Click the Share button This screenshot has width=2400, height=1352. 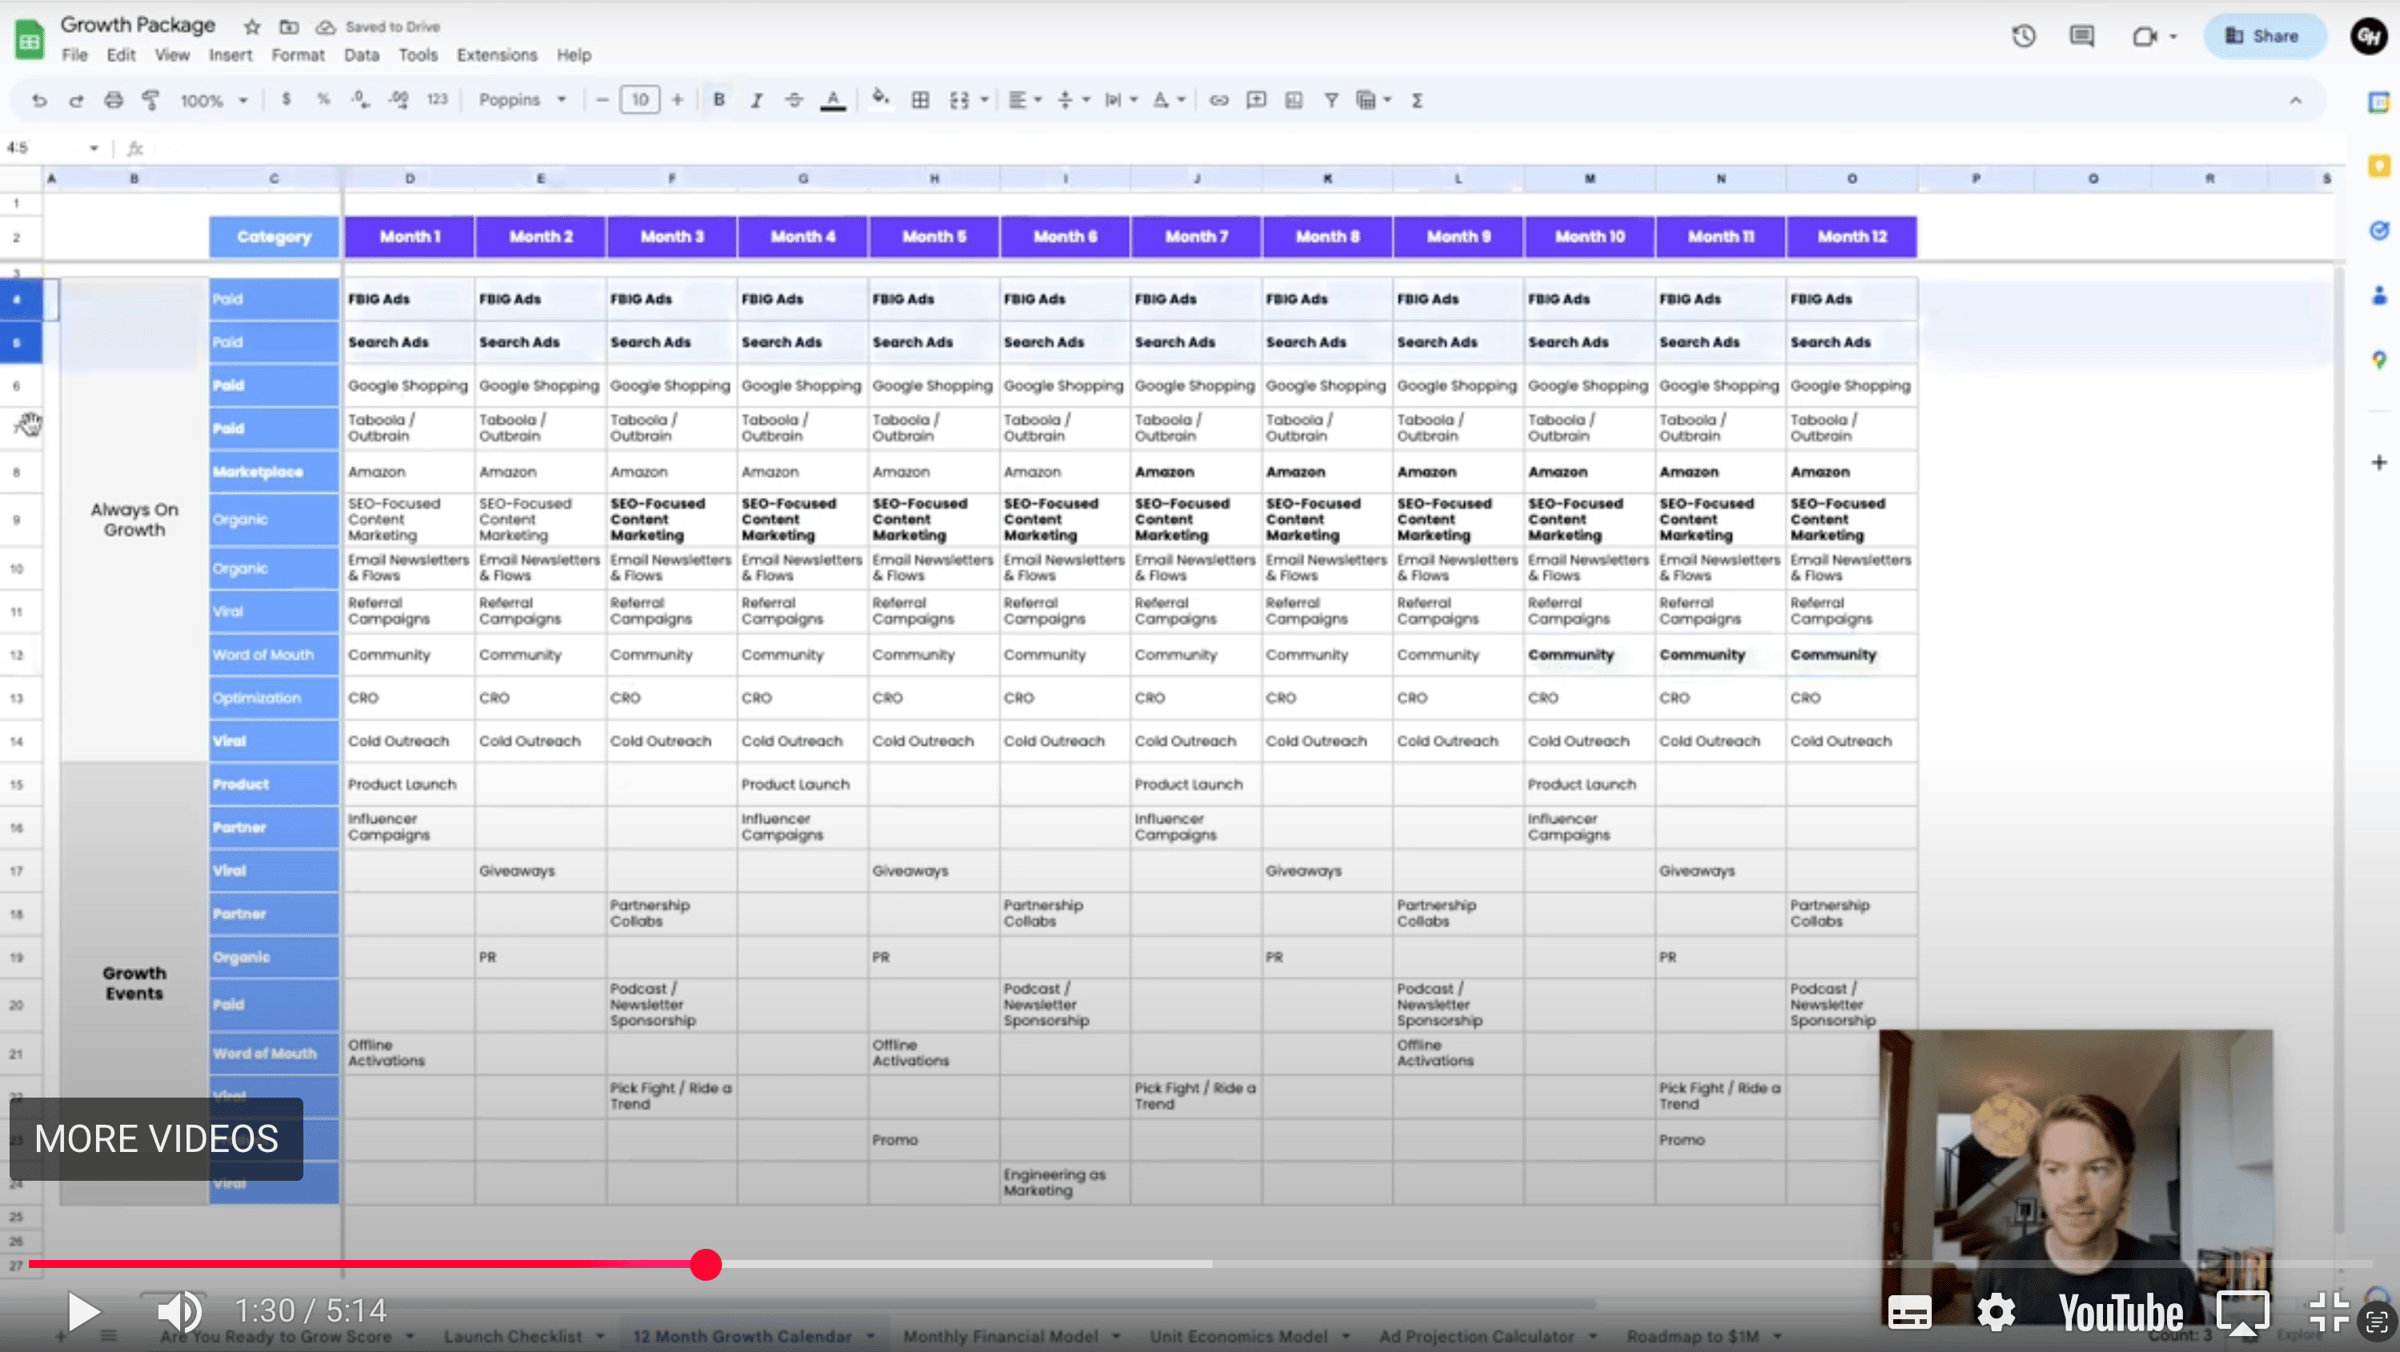(x=2264, y=36)
